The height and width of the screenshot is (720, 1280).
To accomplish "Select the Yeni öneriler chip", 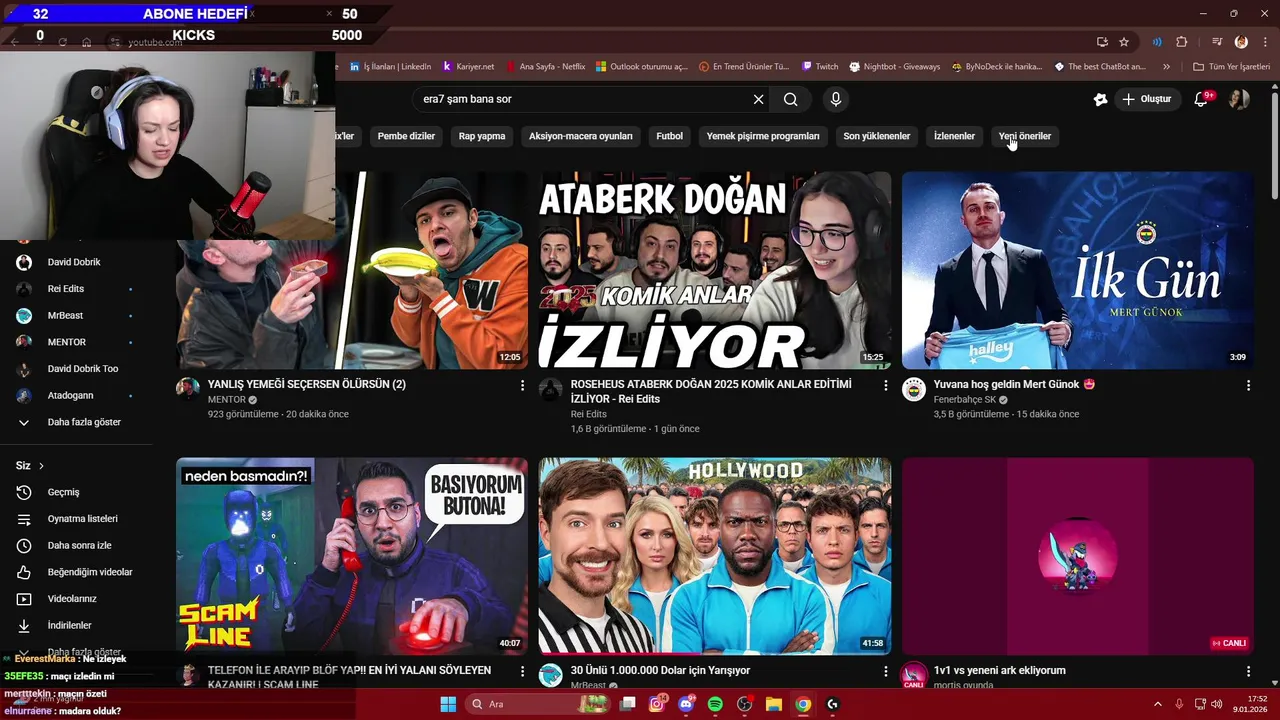I will point(1025,136).
